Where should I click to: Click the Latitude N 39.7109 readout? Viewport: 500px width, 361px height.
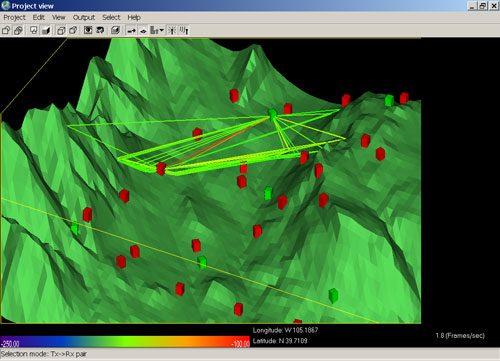[x=280, y=341]
